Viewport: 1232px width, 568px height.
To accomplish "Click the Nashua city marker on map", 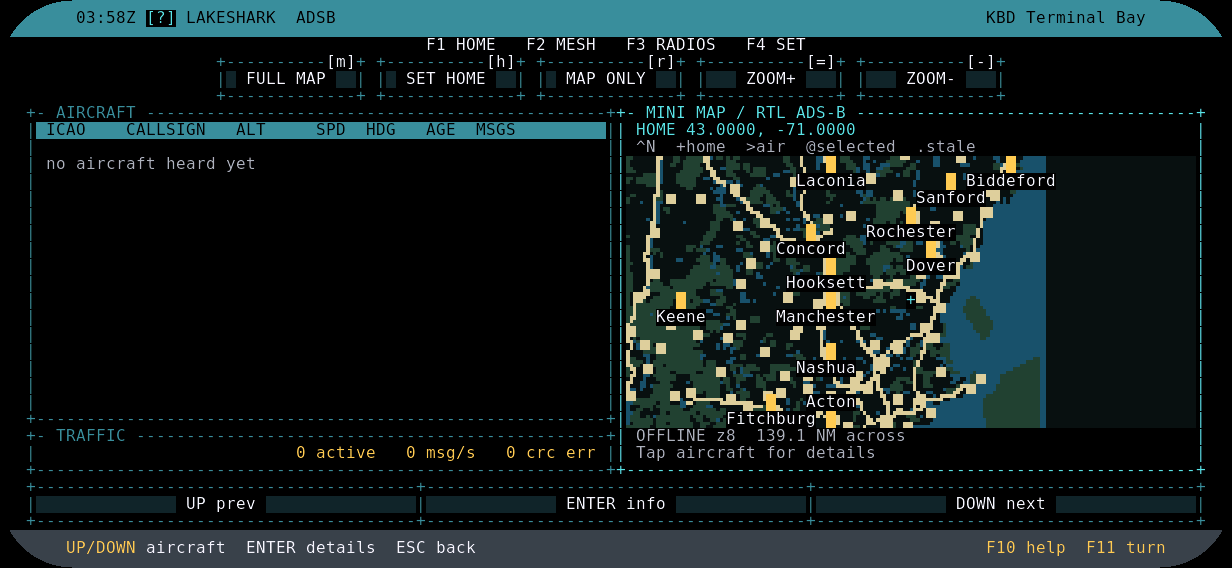I will click(830, 351).
